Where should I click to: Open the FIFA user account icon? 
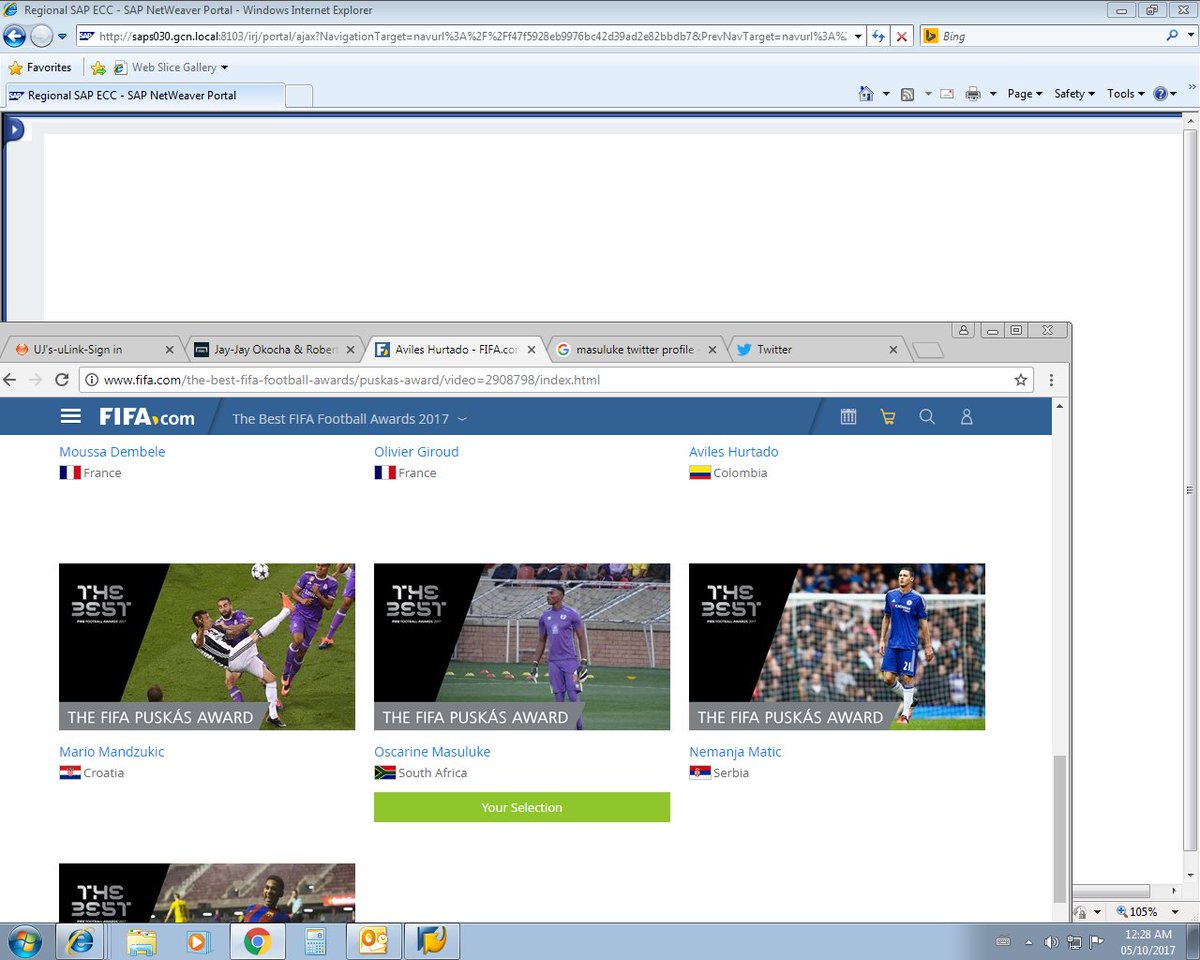click(966, 417)
